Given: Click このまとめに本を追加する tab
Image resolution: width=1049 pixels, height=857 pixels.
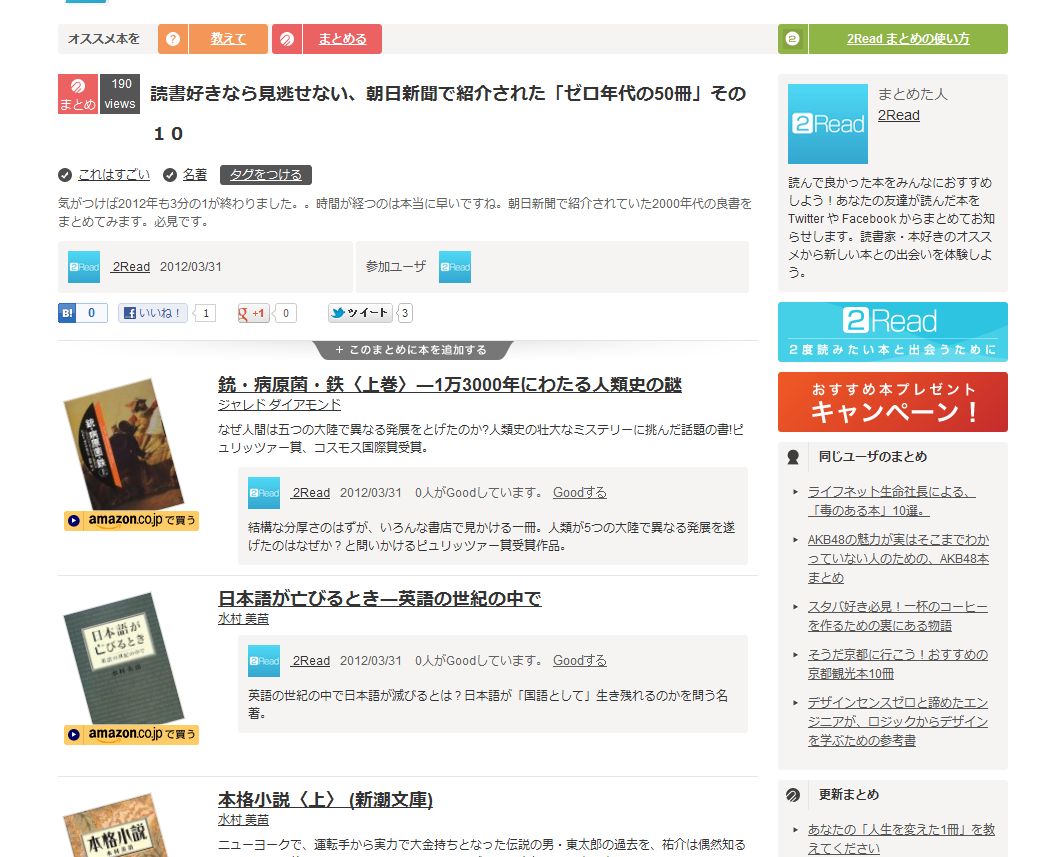Looking at the screenshot, I should 411,350.
